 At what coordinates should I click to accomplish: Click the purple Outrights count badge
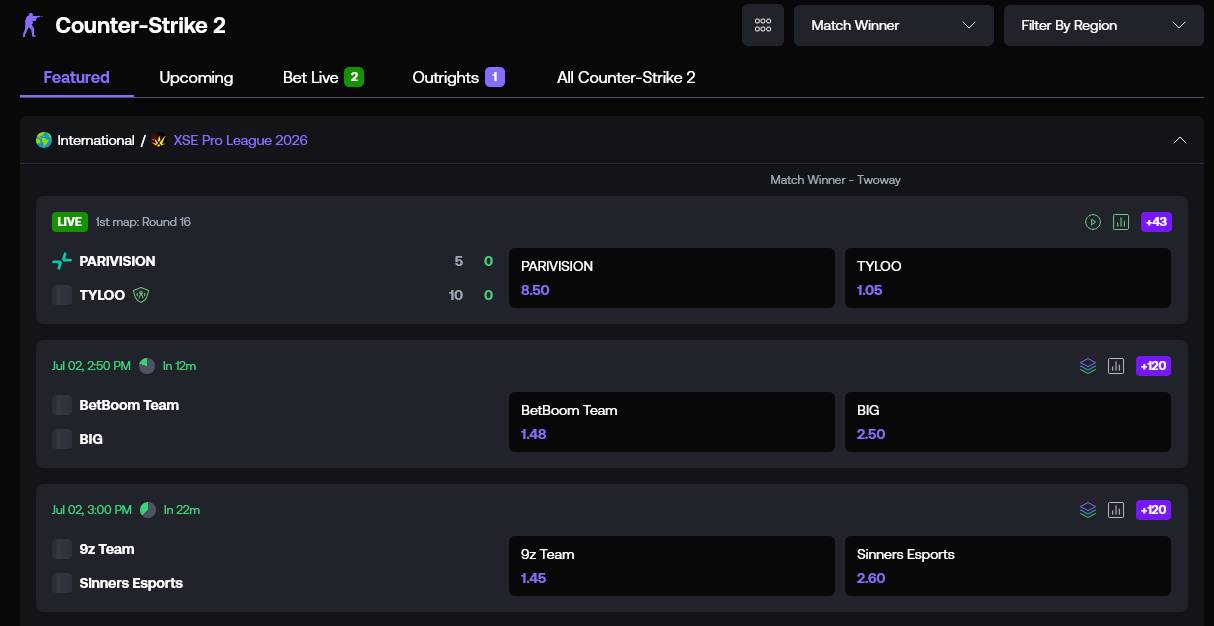pyautogui.click(x=495, y=77)
